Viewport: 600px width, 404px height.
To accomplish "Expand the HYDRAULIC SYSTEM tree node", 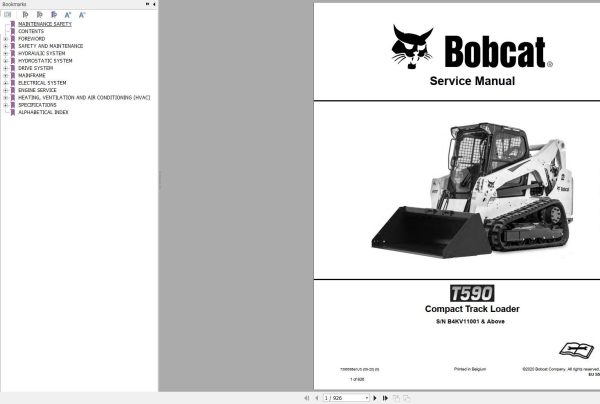I will pyautogui.click(x=5, y=53).
